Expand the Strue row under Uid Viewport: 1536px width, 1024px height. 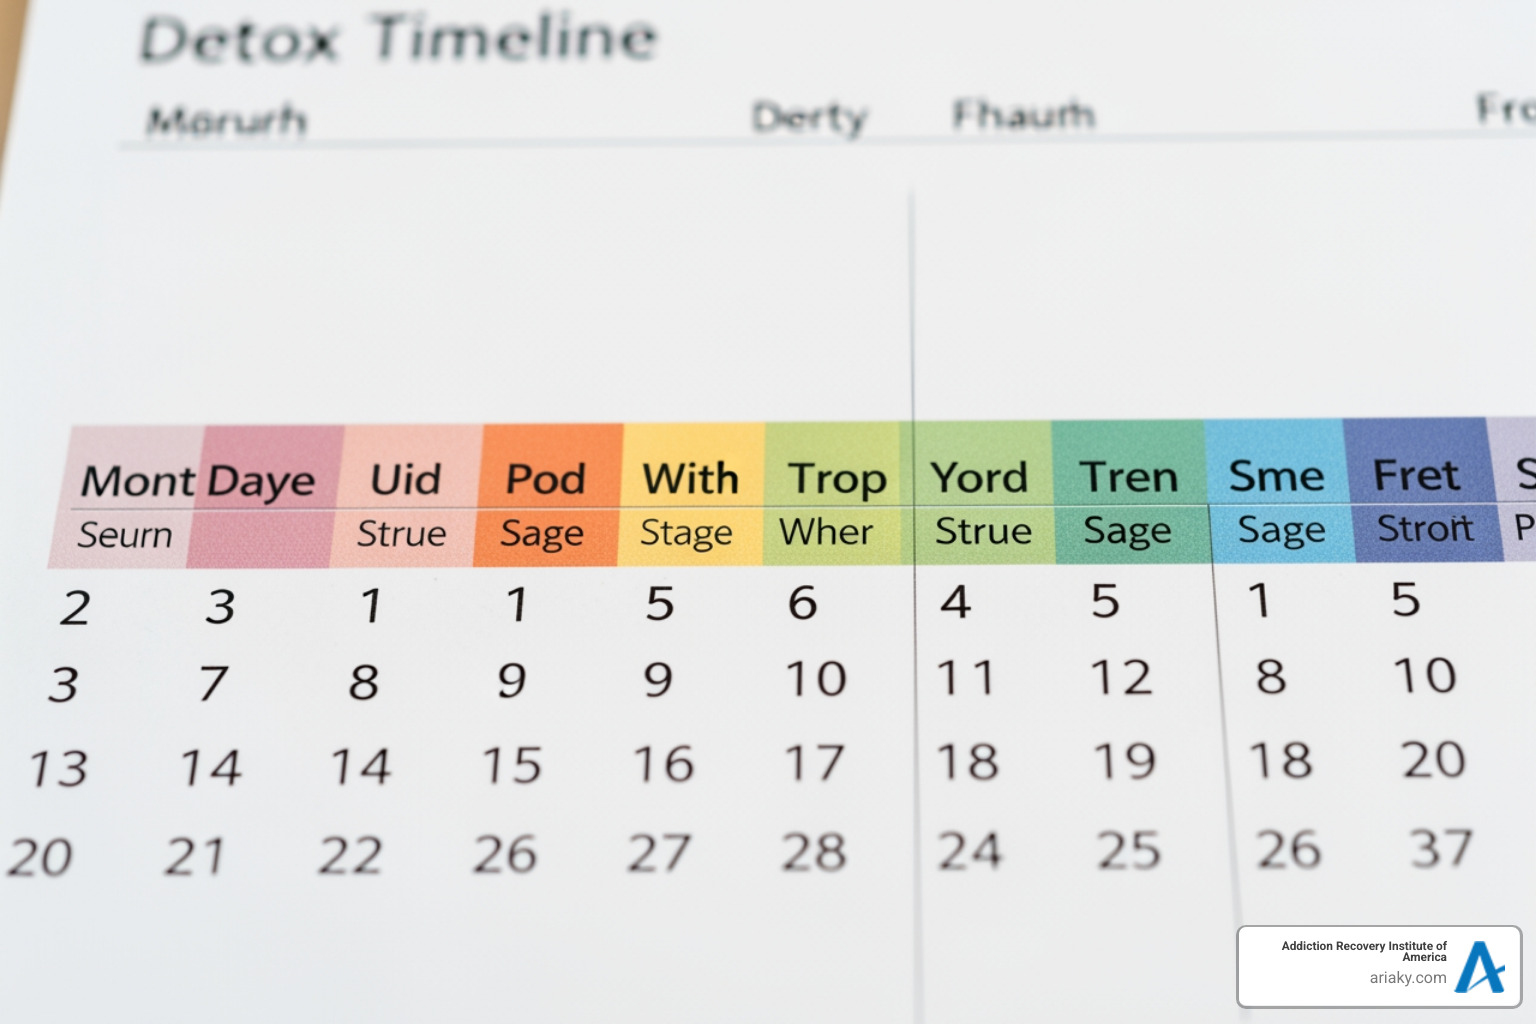tap(400, 534)
